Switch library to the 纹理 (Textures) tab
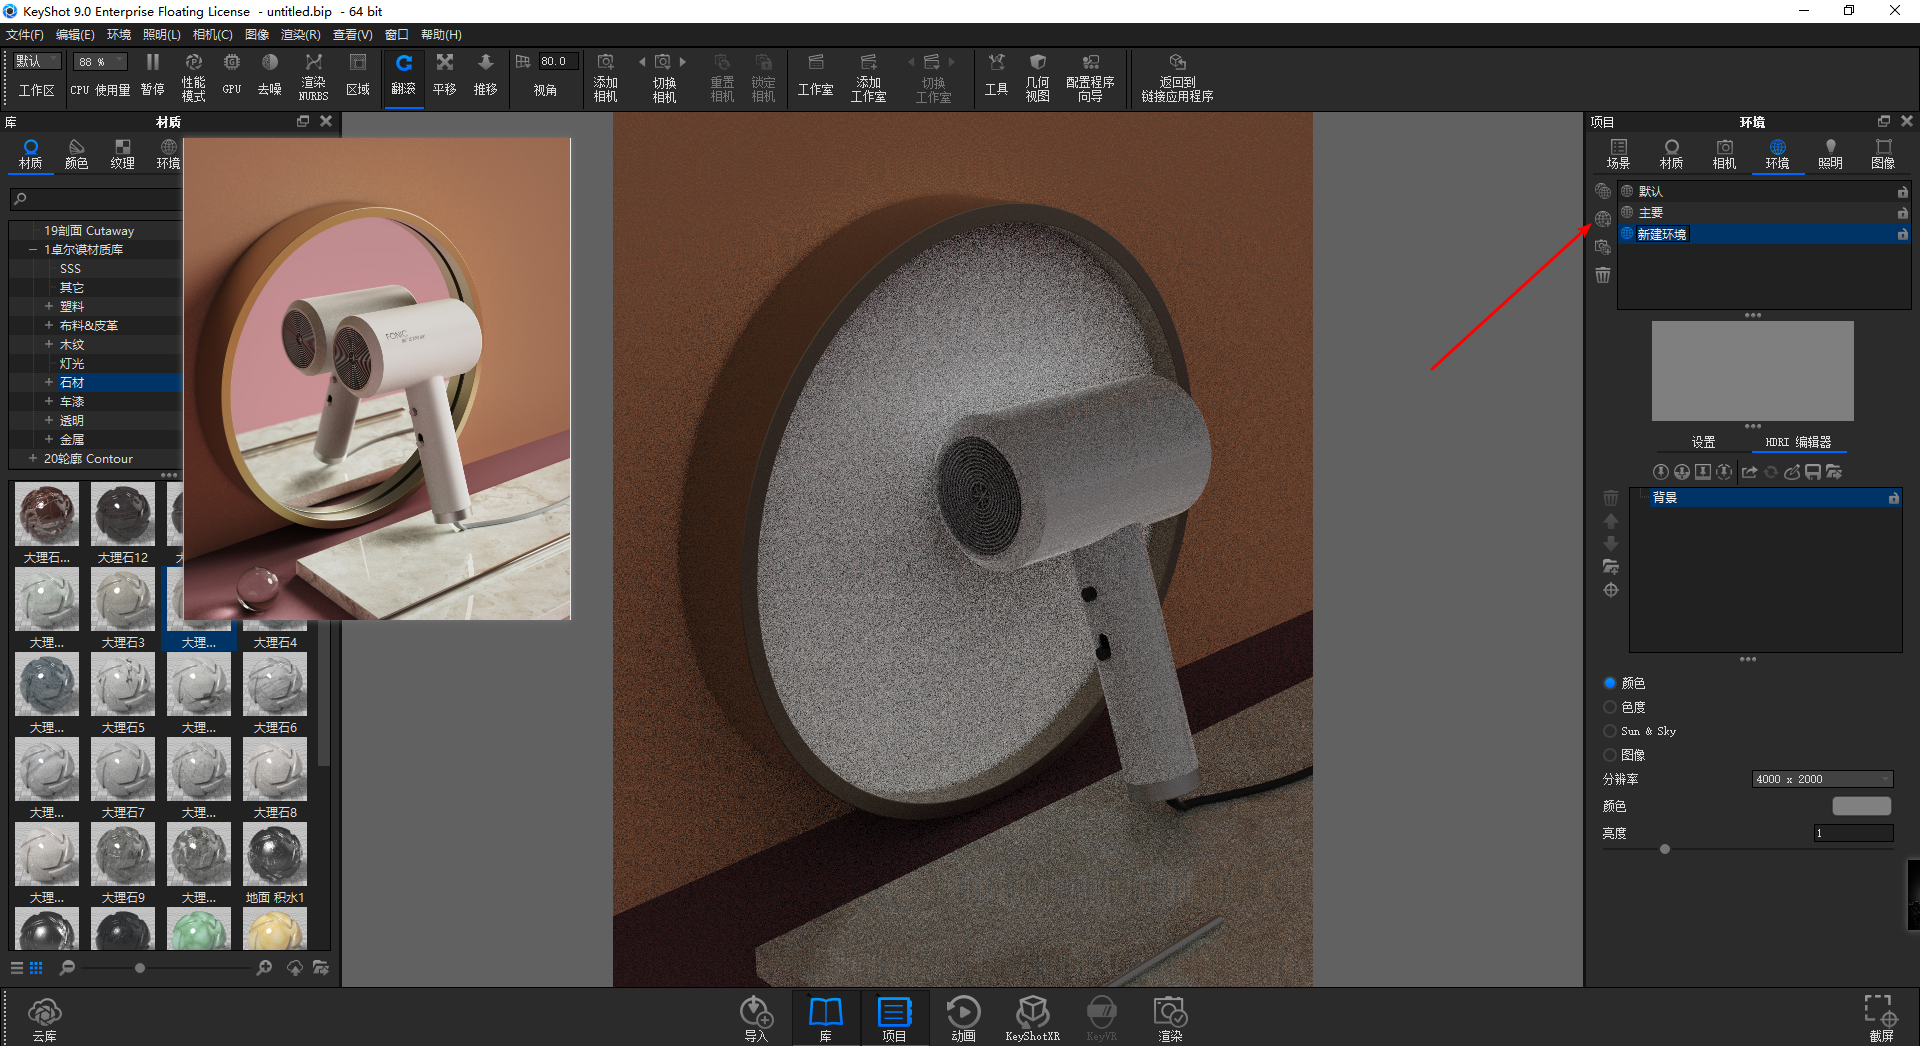1920x1046 pixels. (122, 155)
